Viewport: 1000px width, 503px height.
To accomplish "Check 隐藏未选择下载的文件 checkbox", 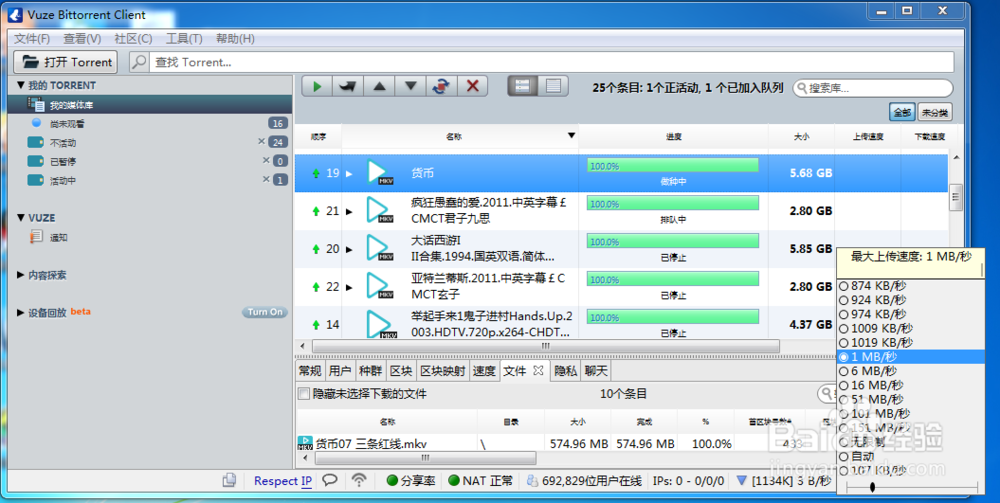I will click(304, 394).
